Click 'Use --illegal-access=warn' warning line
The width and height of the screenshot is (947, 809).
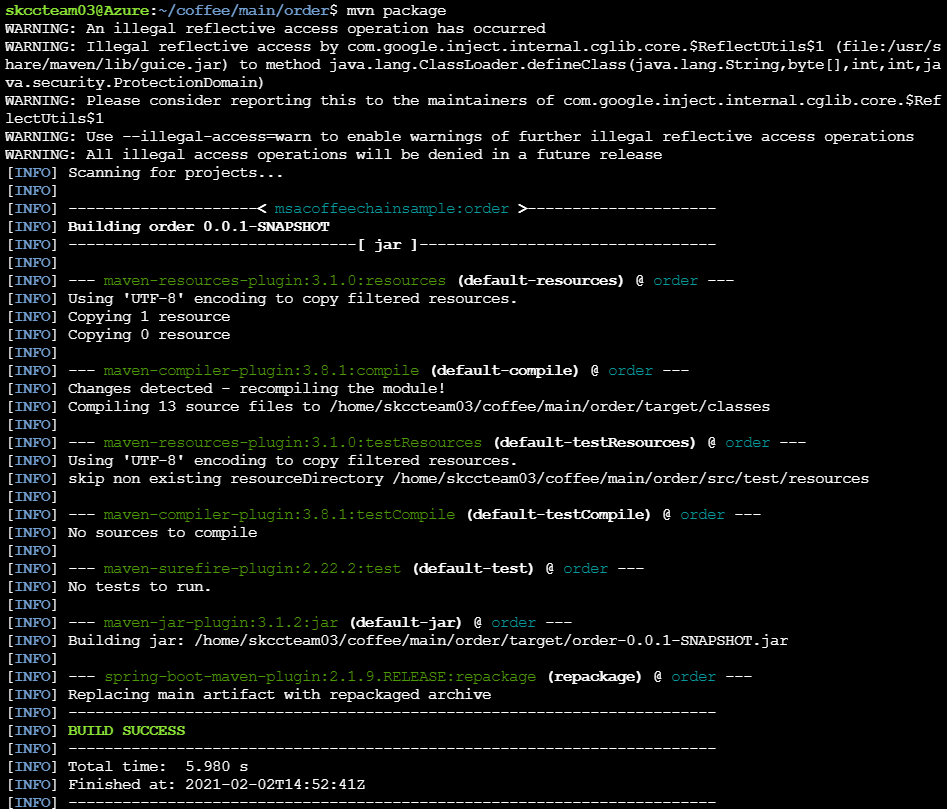[x=459, y=137]
